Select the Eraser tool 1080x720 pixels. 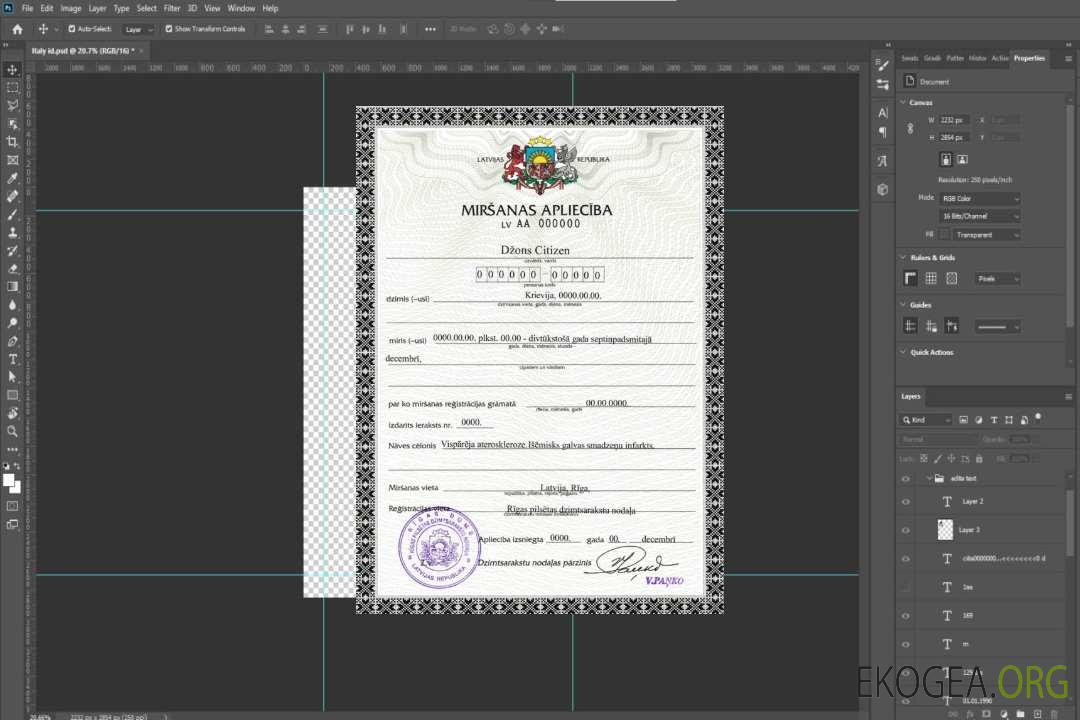[x=12, y=269]
